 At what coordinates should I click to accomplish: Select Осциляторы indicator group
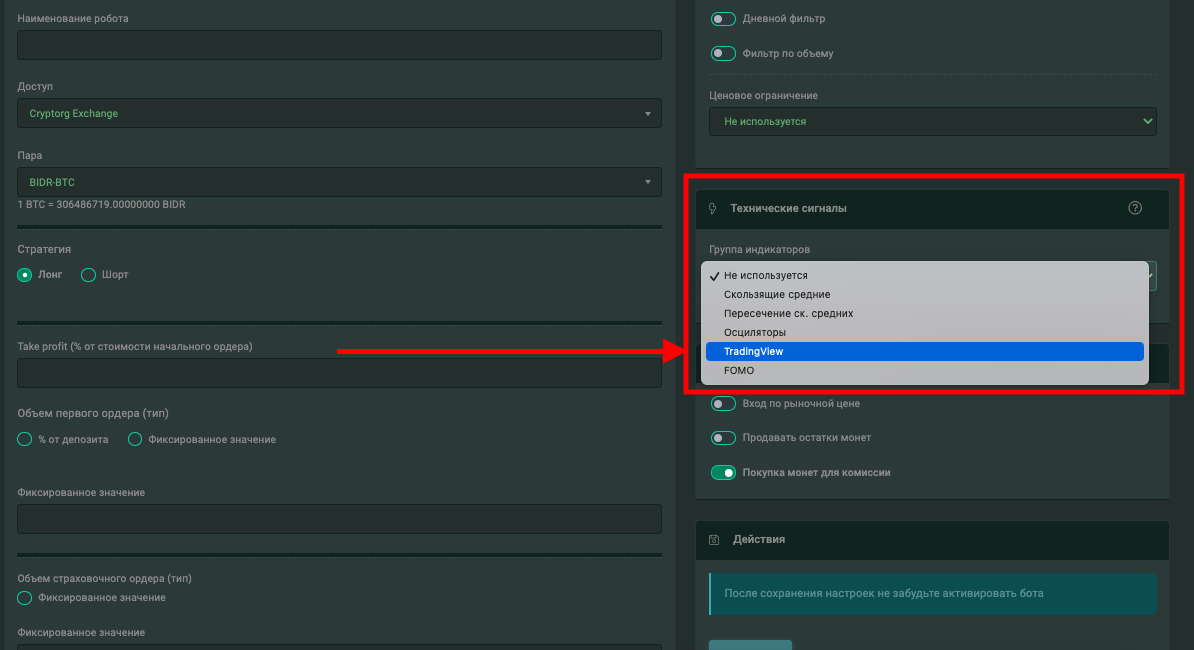755,332
